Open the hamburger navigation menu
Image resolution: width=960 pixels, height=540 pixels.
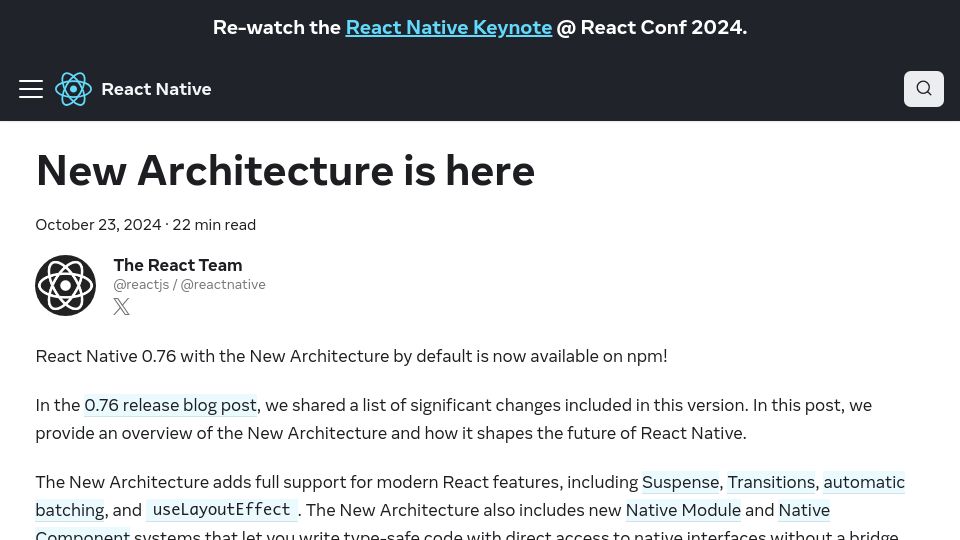[31, 89]
